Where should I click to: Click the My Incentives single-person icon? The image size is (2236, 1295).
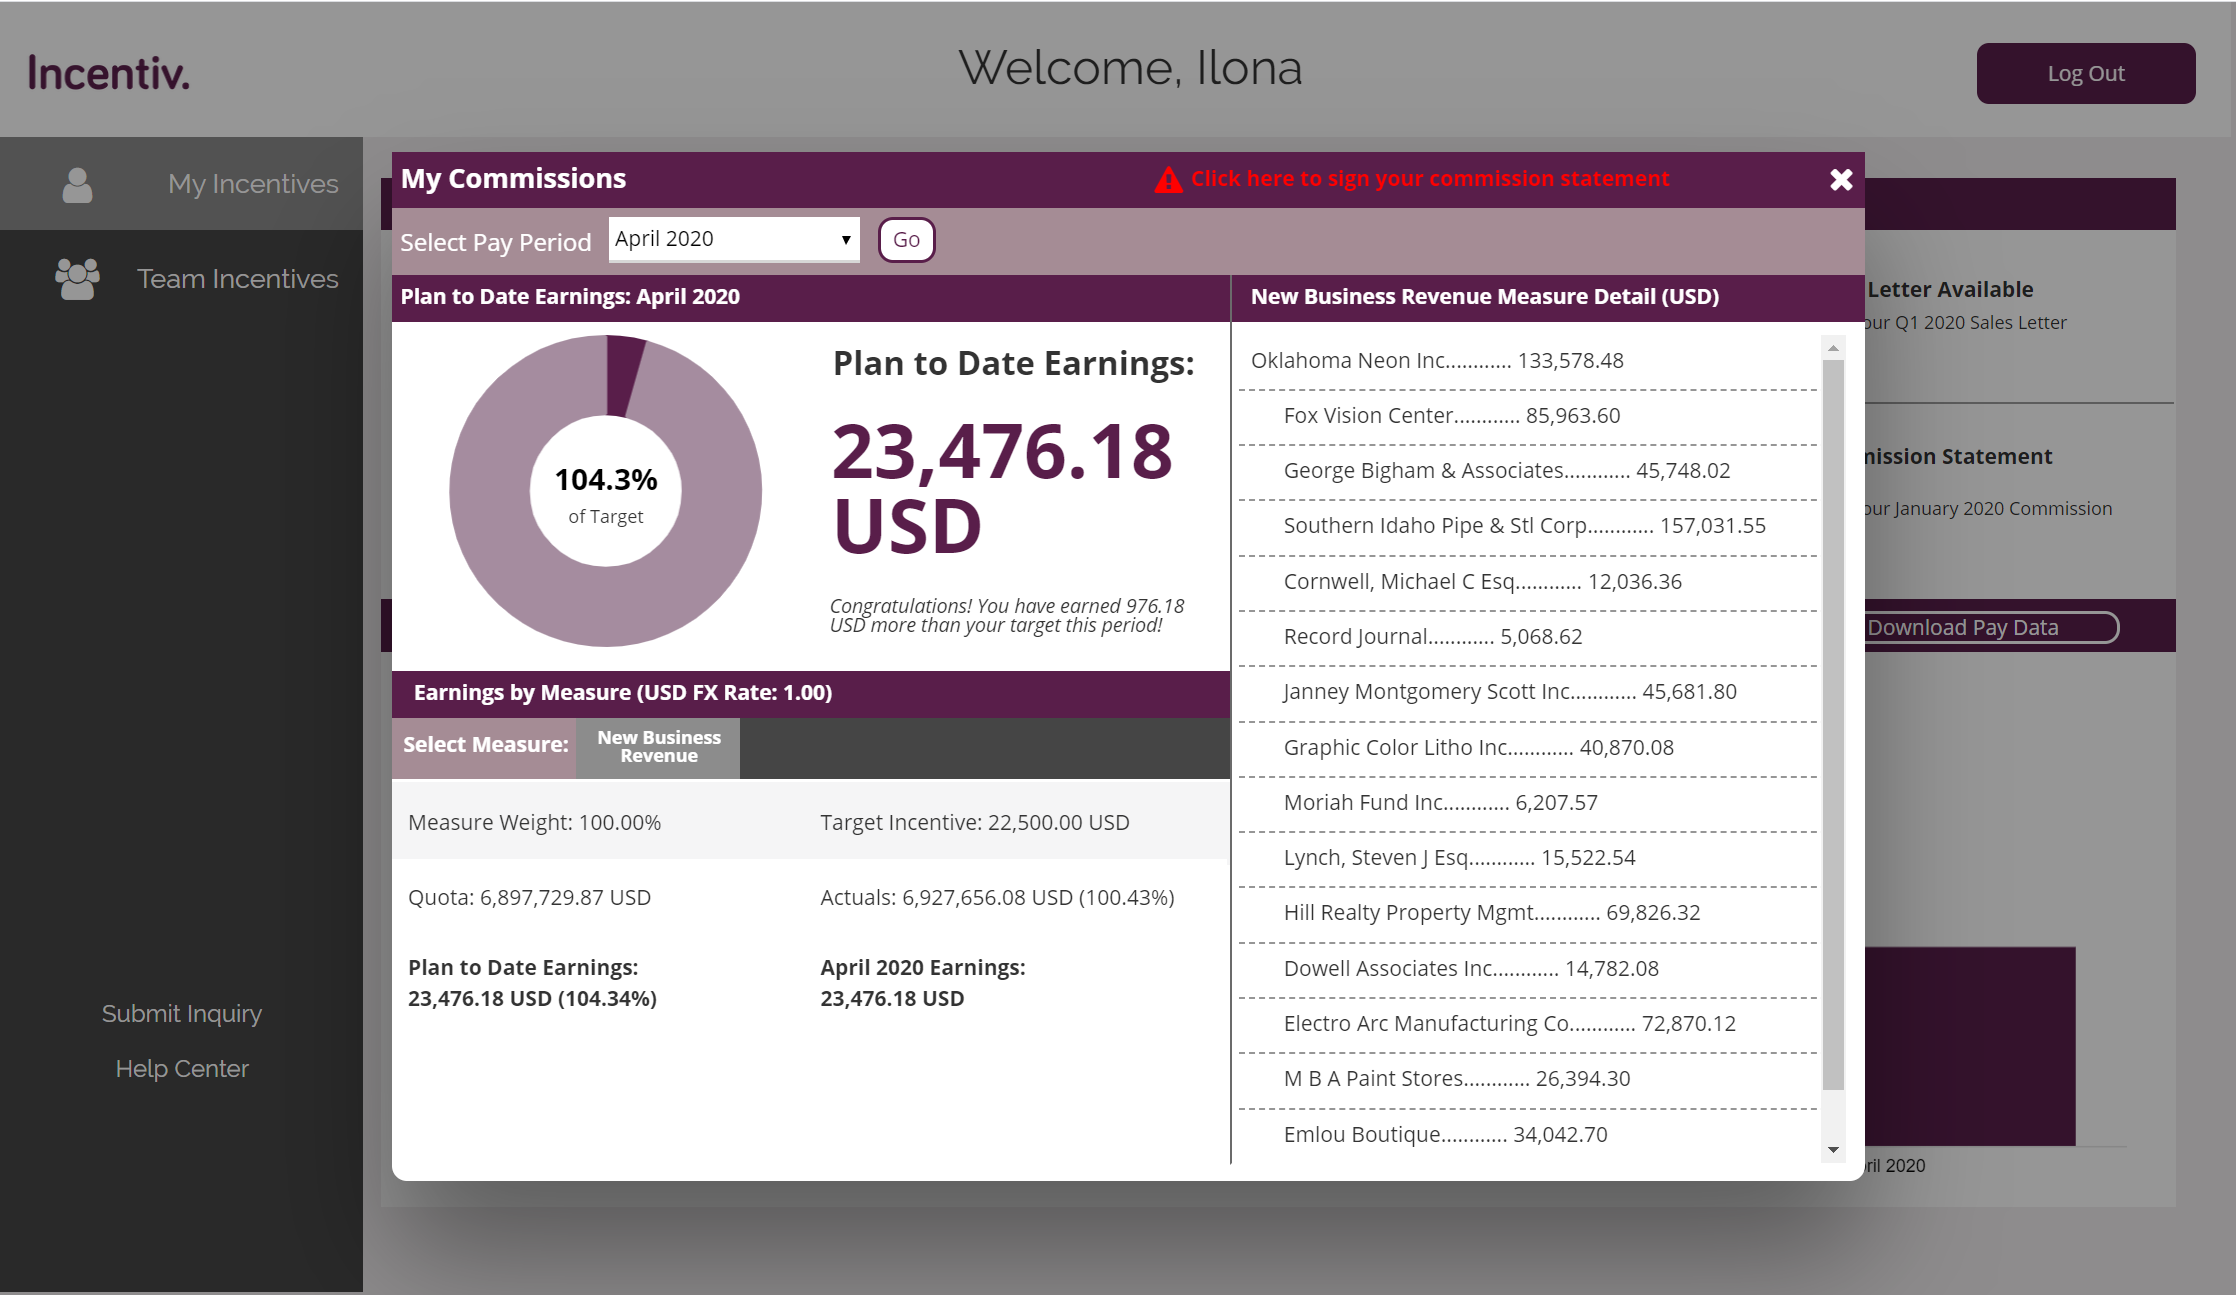(77, 185)
